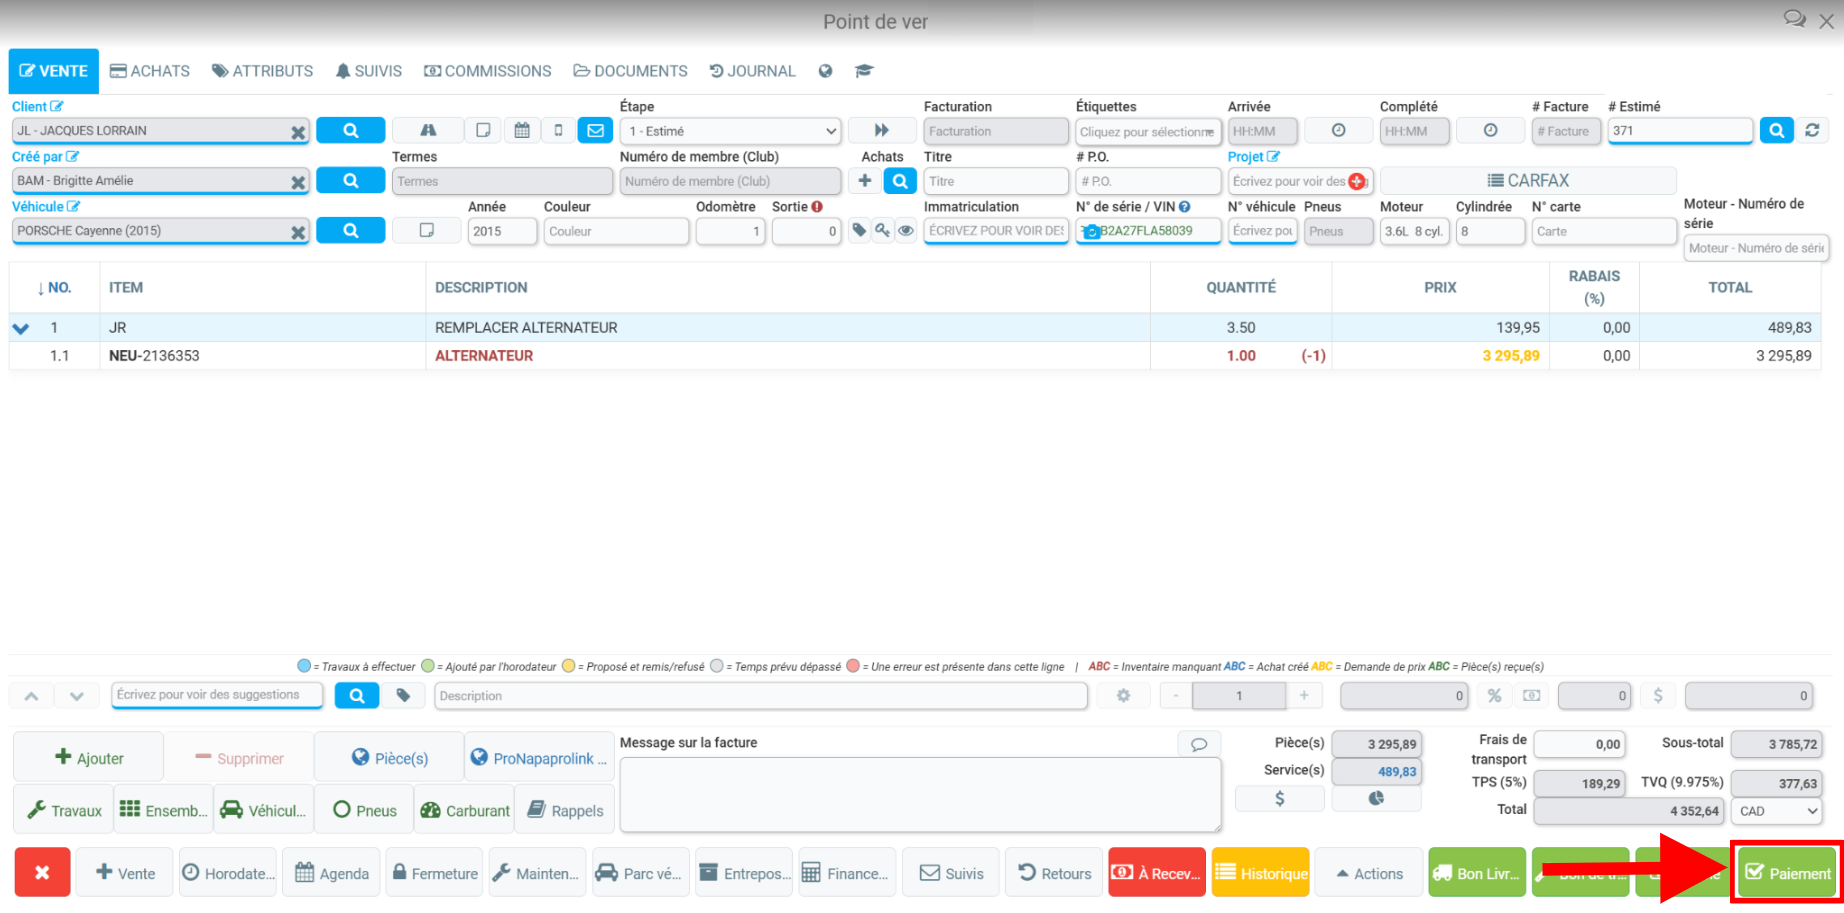Search purchases with the Achats magnifier
Viewport: 1844px width, 913px height.
tap(900, 180)
